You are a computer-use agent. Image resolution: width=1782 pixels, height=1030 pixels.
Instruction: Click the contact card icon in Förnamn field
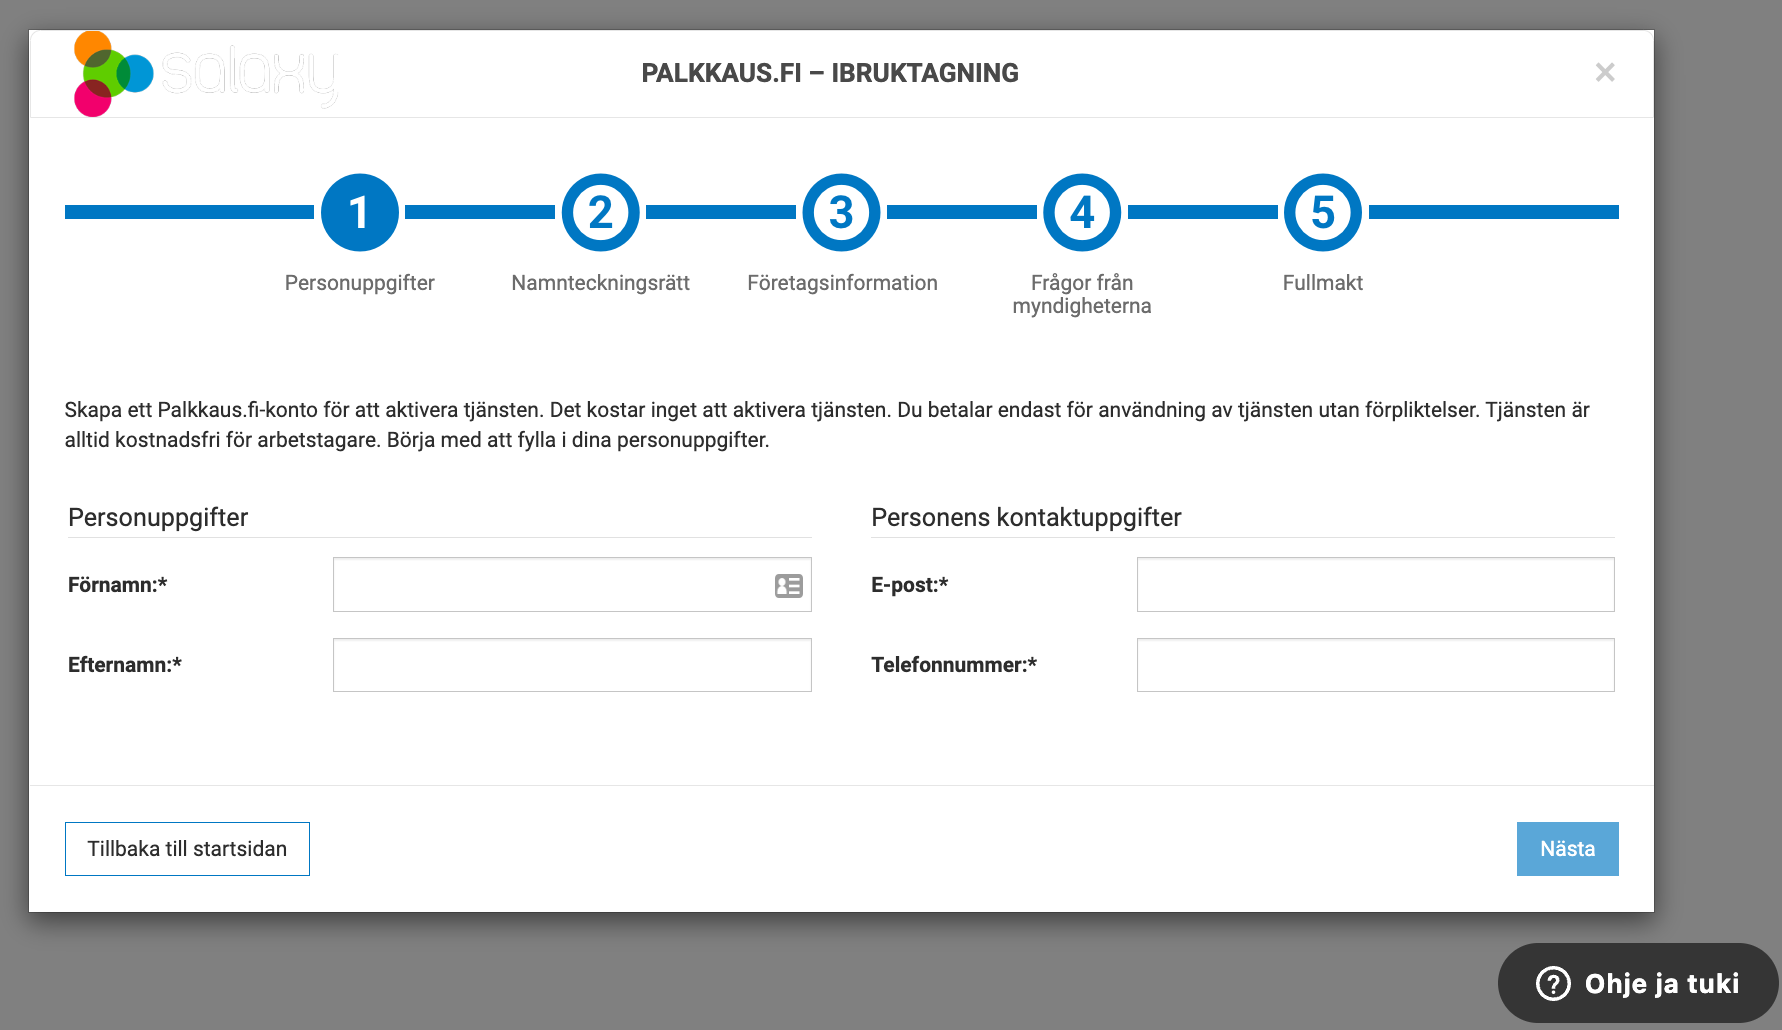point(788,586)
